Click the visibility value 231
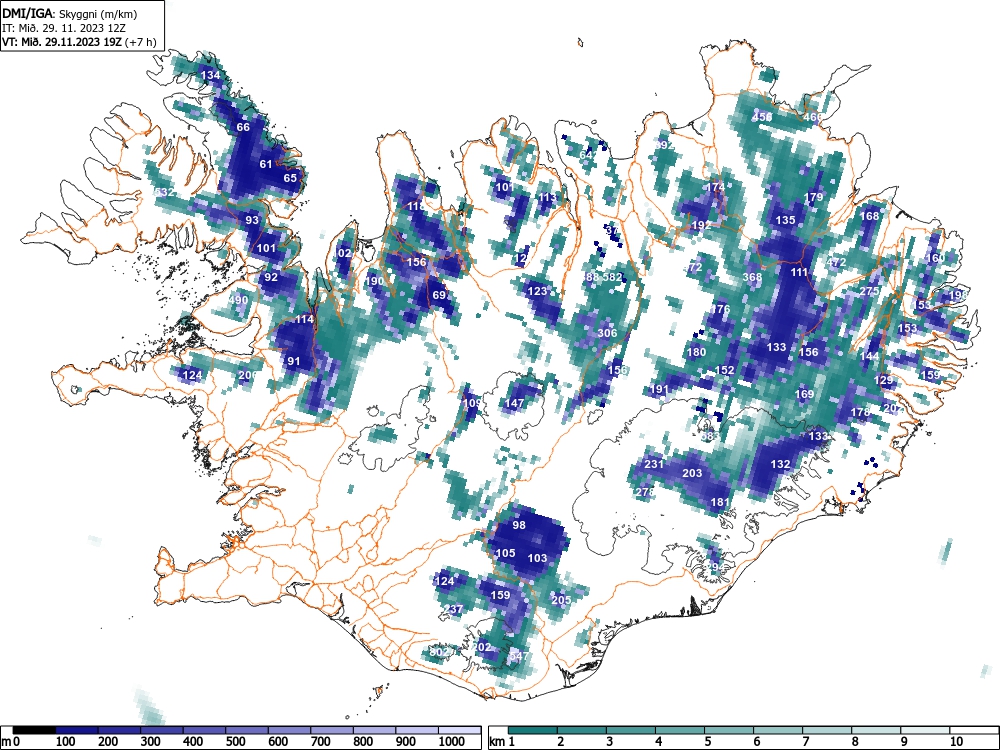The height and width of the screenshot is (750, 1000). (654, 464)
